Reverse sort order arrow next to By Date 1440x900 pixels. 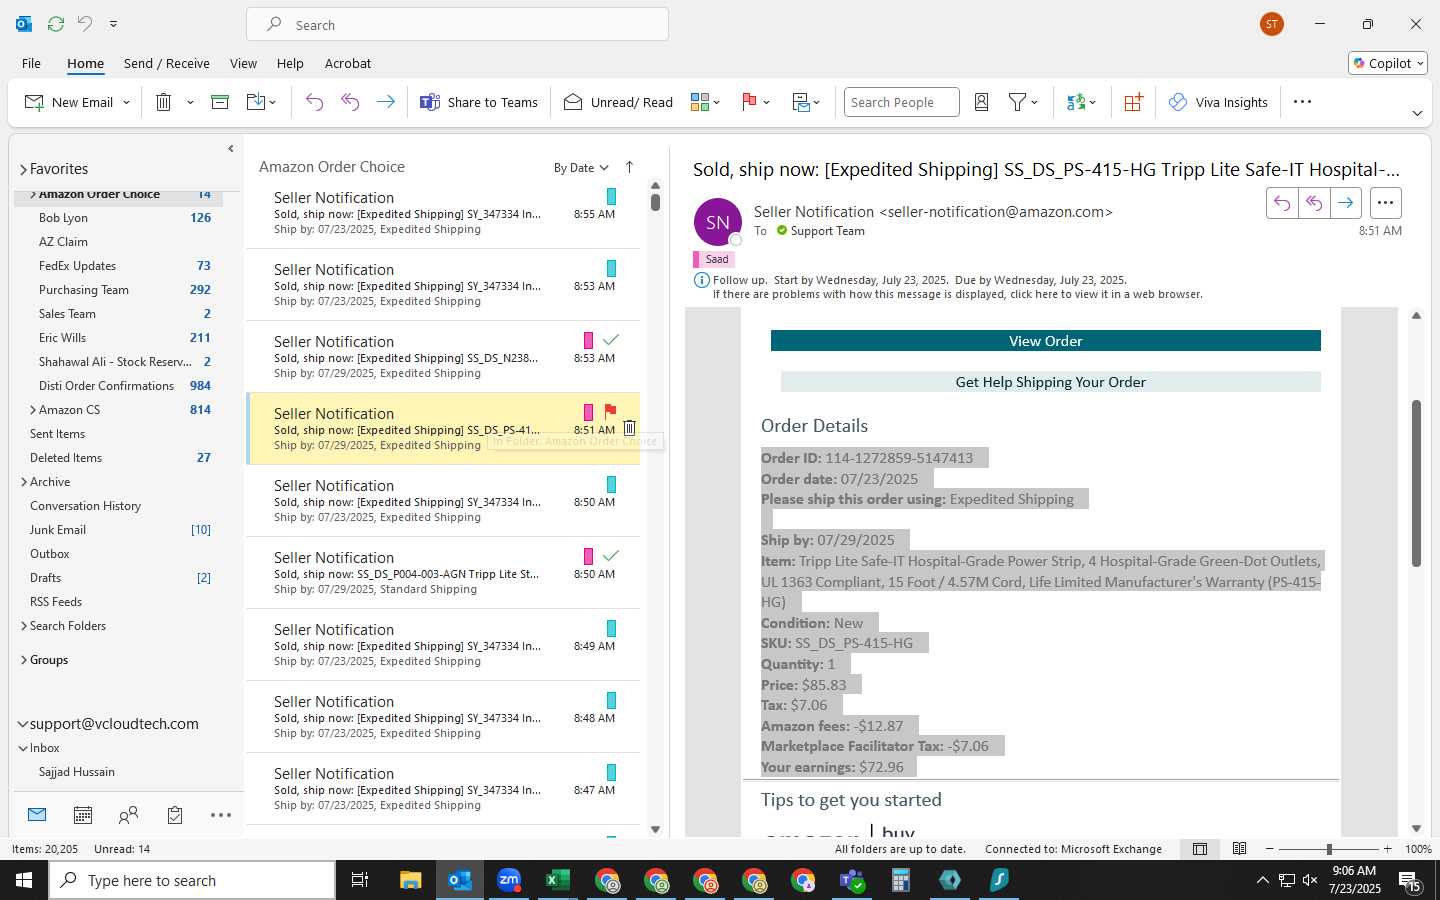click(x=629, y=167)
